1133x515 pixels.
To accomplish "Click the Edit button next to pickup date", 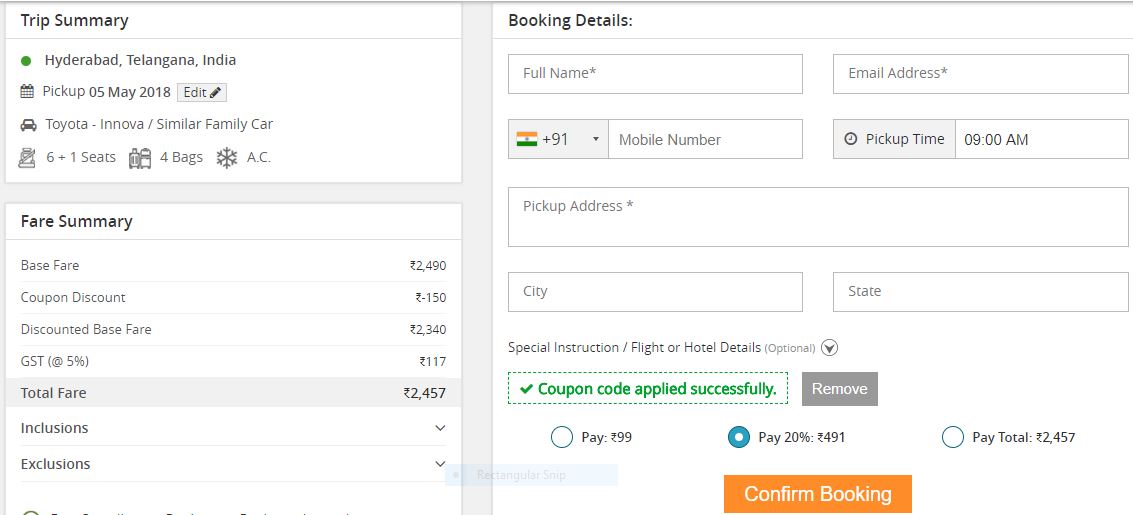I will coord(202,92).
